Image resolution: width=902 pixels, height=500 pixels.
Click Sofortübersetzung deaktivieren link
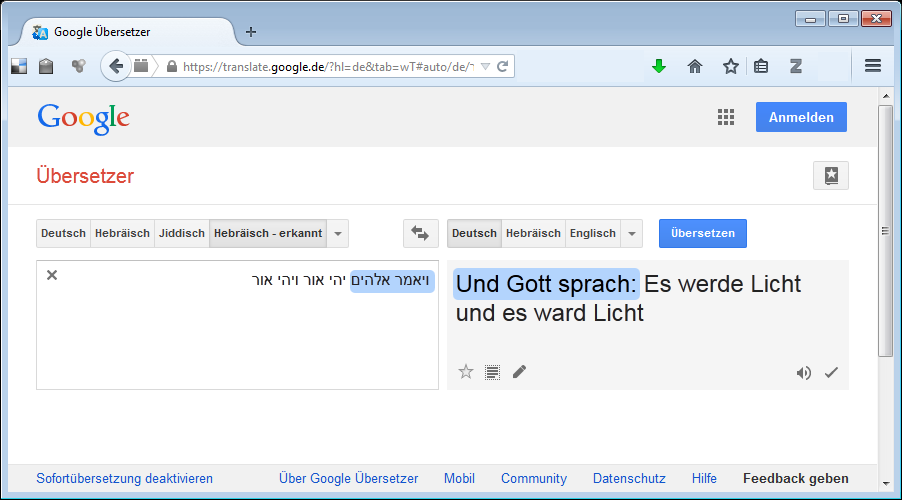[124, 478]
